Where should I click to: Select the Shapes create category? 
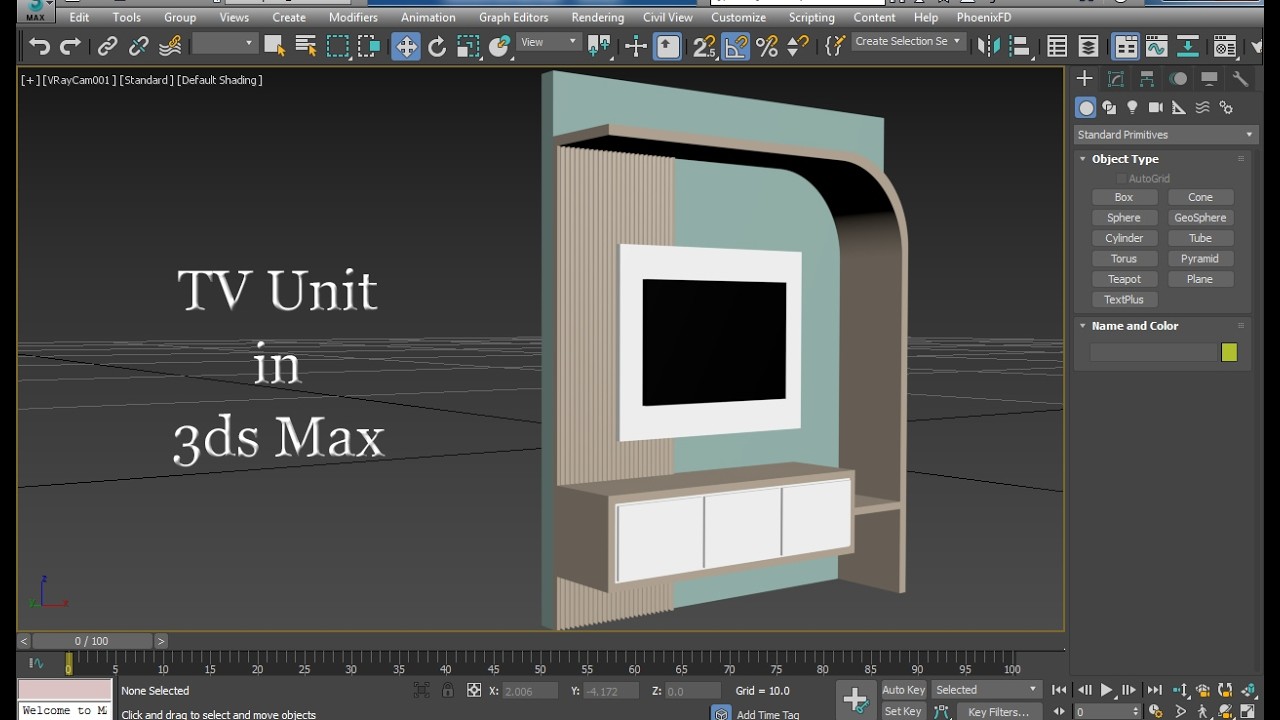(x=1109, y=107)
